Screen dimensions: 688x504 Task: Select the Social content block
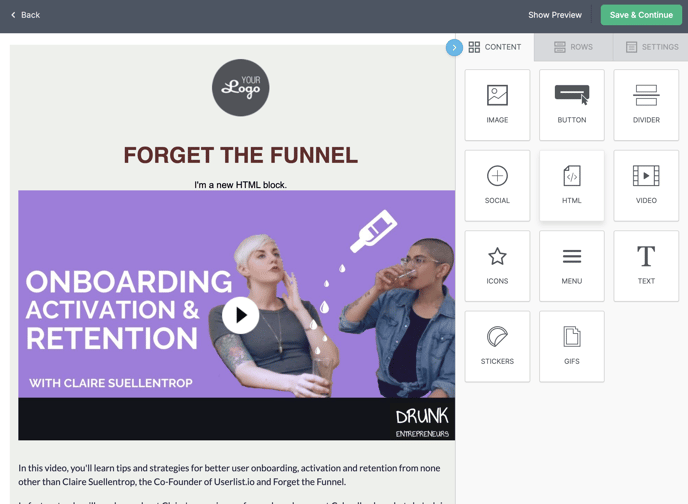click(x=497, y=186)
